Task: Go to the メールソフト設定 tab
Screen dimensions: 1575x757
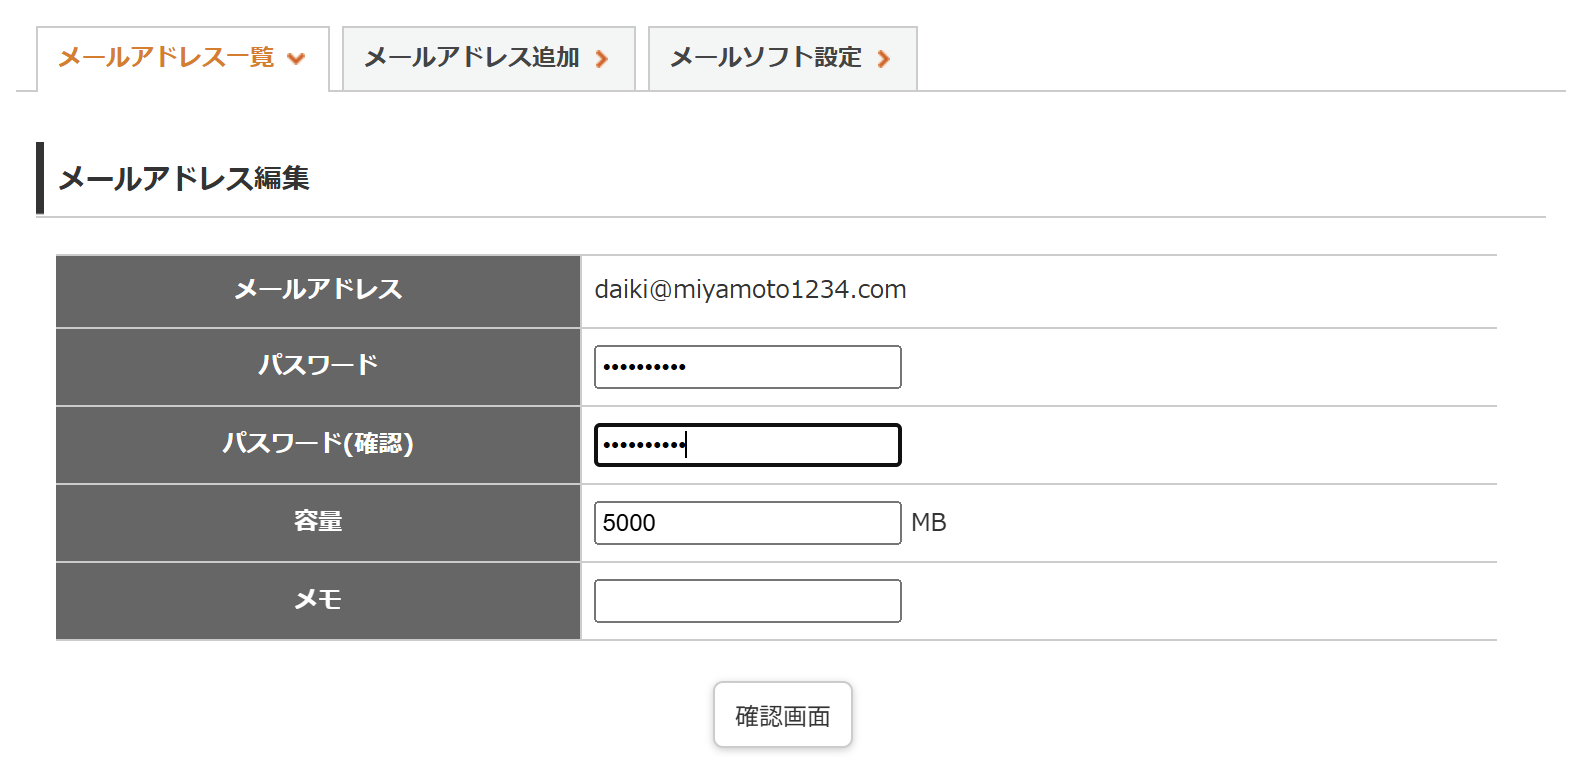Action: click(766, 58)
